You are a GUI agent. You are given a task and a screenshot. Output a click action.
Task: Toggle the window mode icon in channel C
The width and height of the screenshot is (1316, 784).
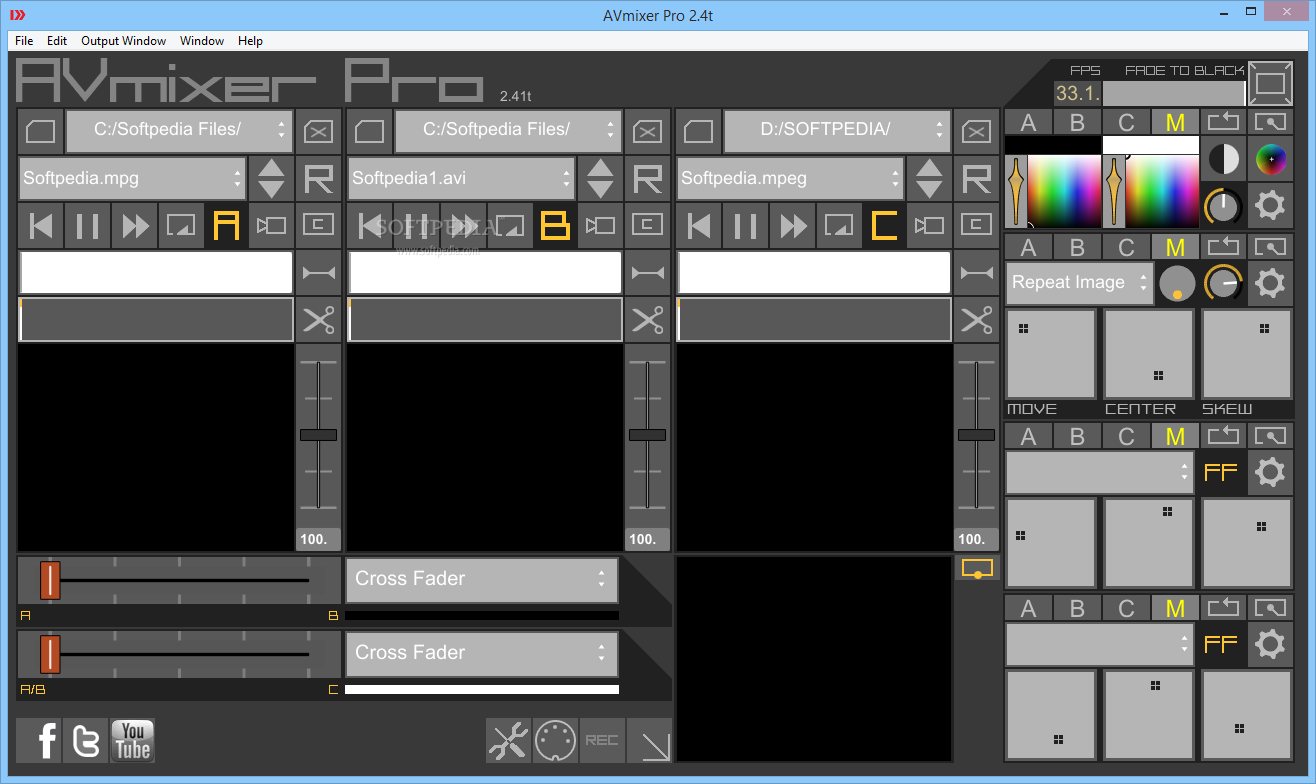839,226
